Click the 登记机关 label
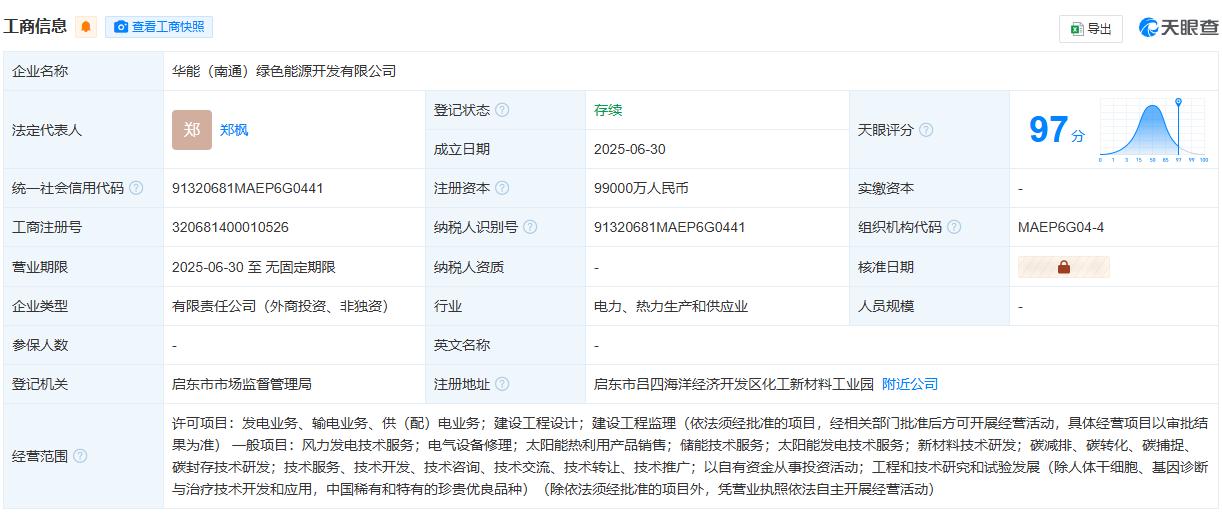This screenshot has height=513, width=1222. [x=40, y=384]
